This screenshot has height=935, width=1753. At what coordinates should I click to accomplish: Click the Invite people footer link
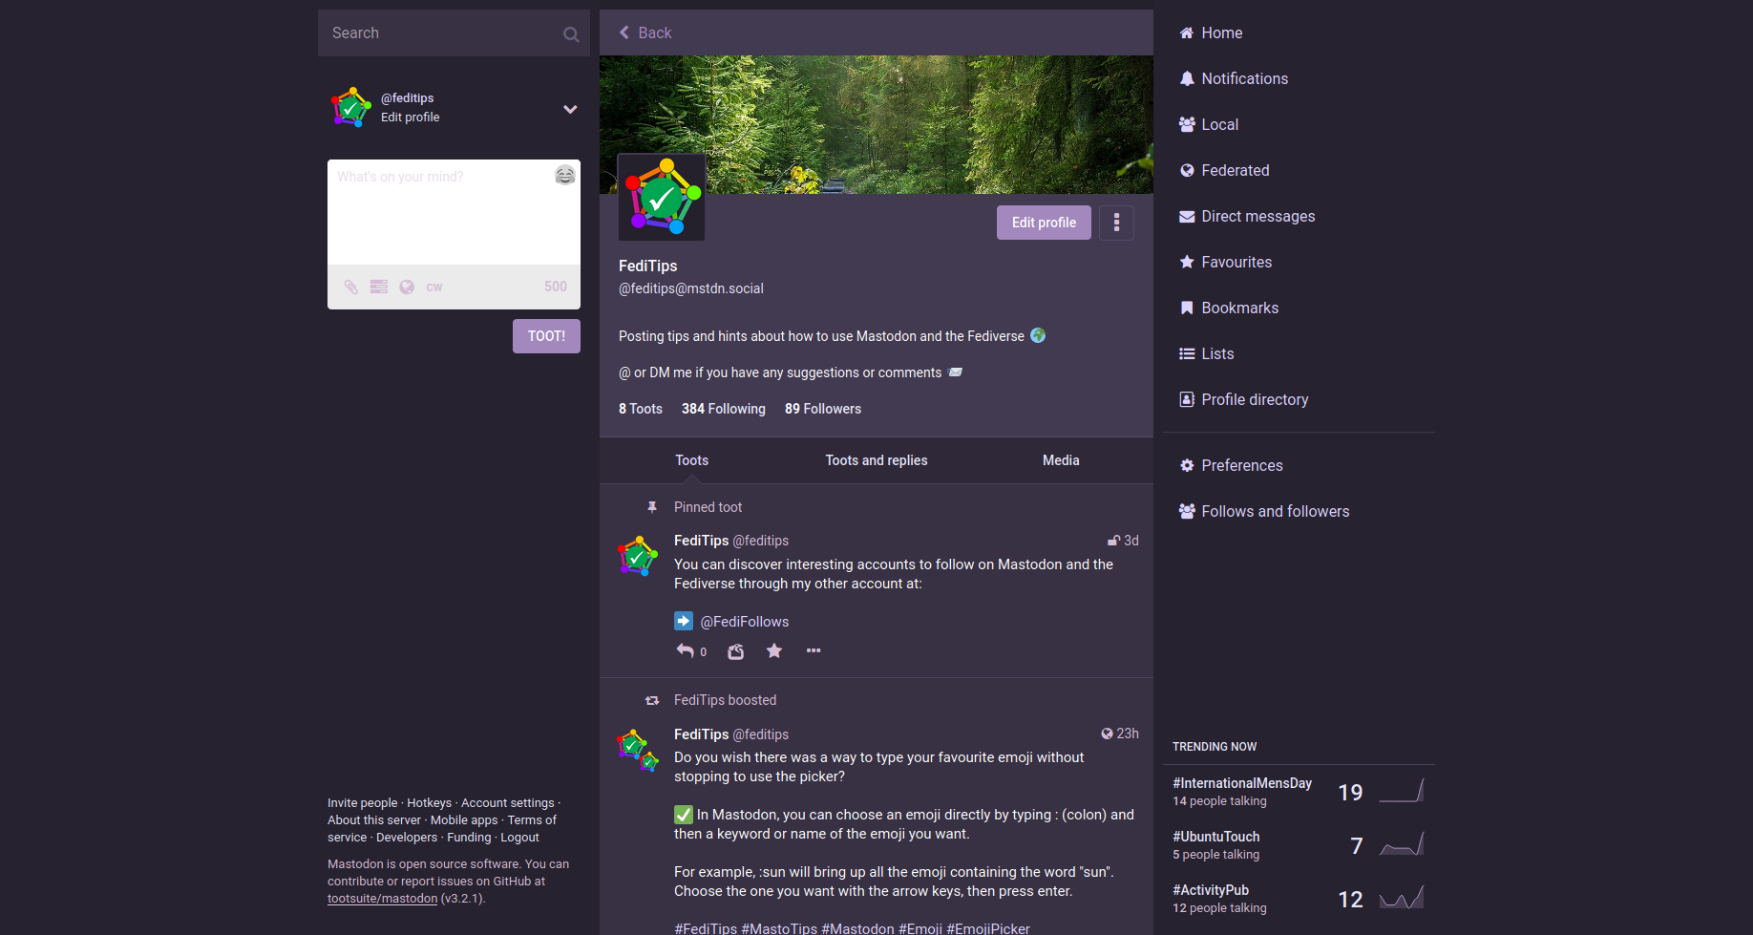[362, 804]
